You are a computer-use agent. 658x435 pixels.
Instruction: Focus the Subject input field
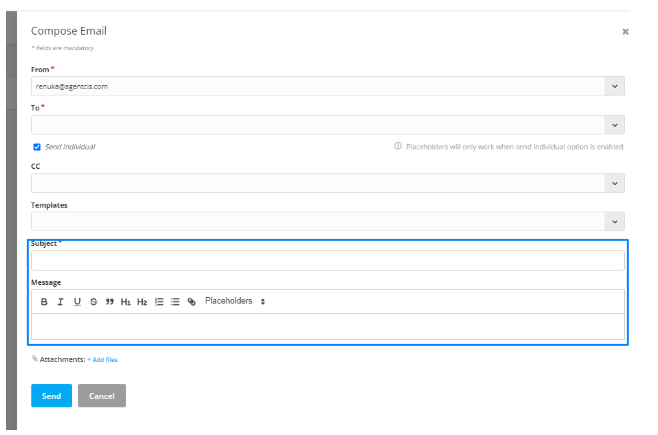click(327, 261)
